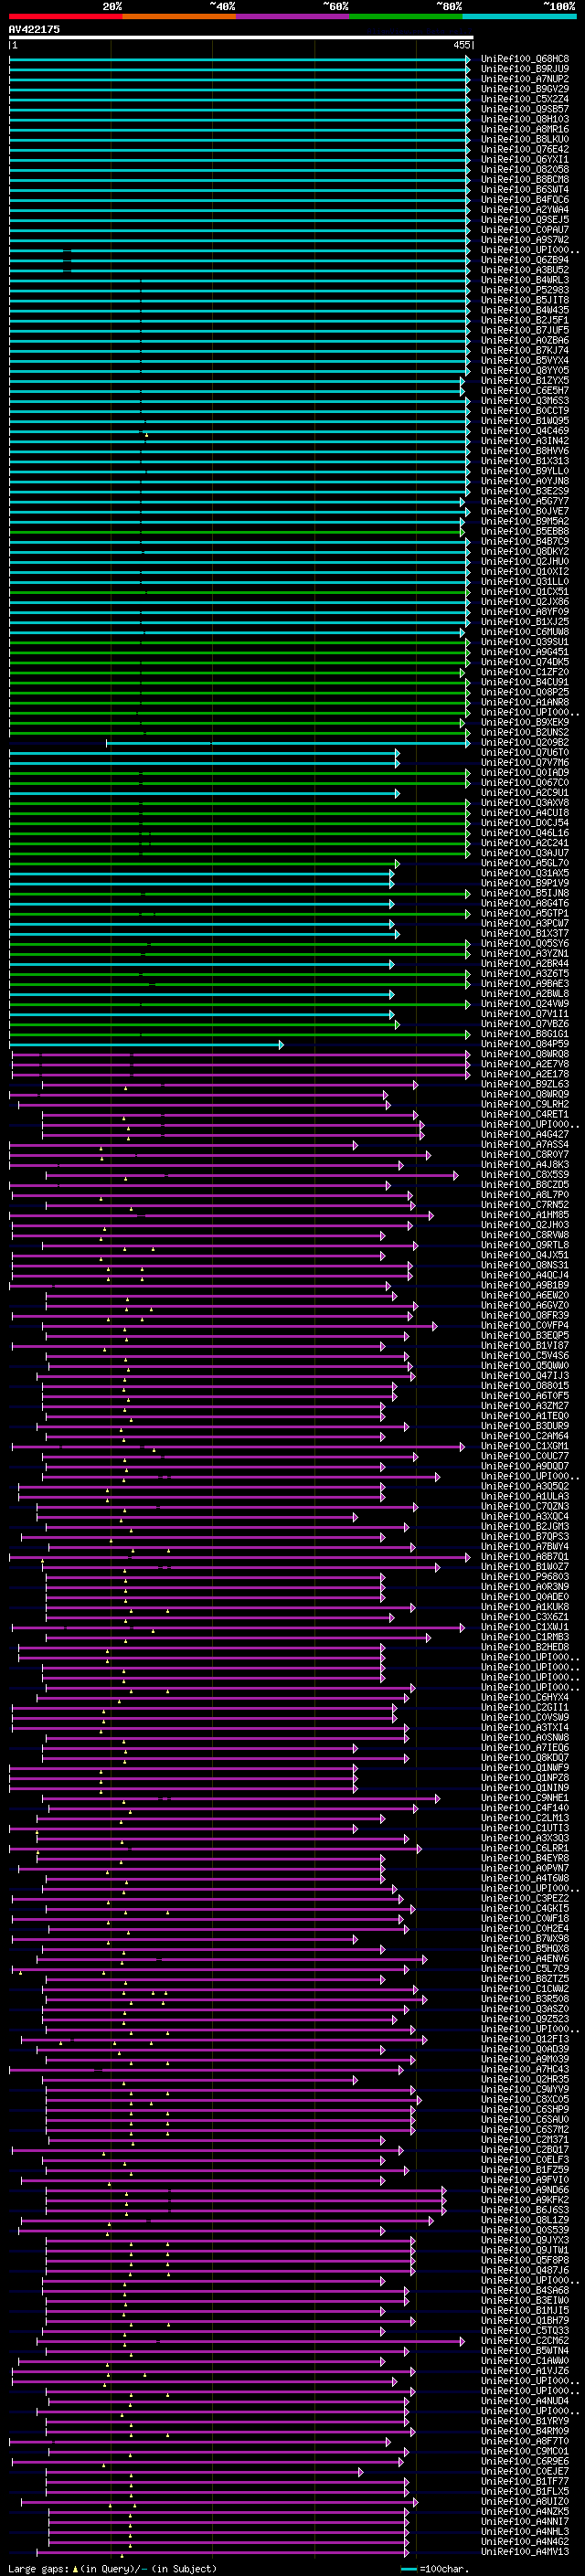This screenshot has height=2576, width=585.
Task: Select label UniRef100_Q8WRQ8
Action: point(525,1054)
